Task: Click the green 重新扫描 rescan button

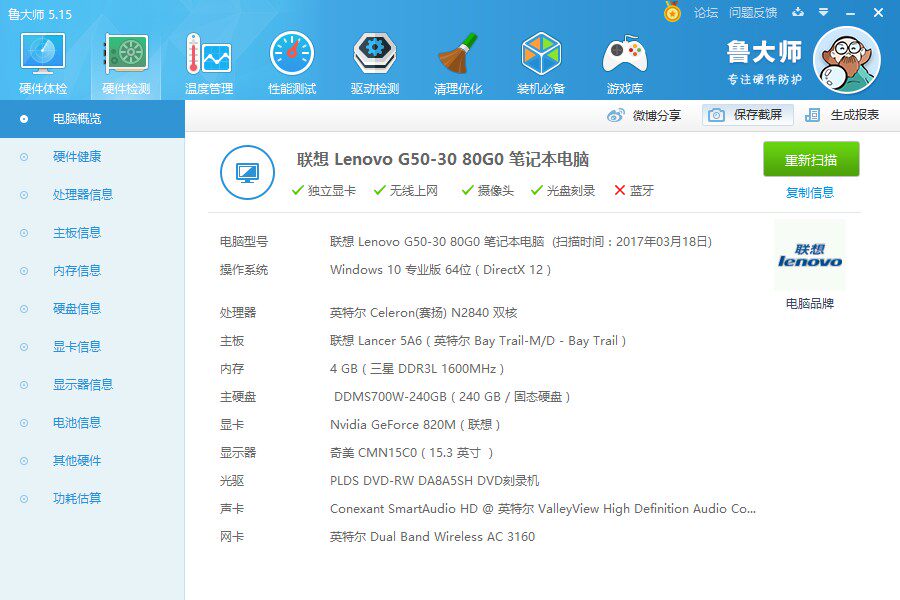Action: click(x=811, y=160)
